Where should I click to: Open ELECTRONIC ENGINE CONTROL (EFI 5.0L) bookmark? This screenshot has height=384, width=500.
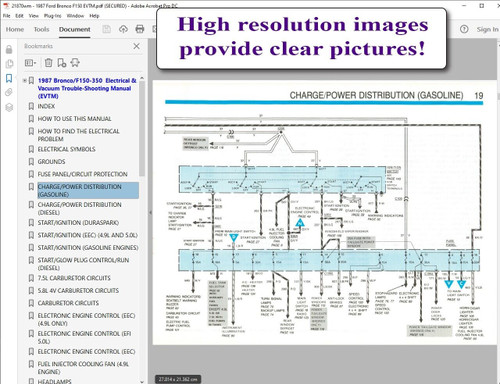(x=84, y=337)
